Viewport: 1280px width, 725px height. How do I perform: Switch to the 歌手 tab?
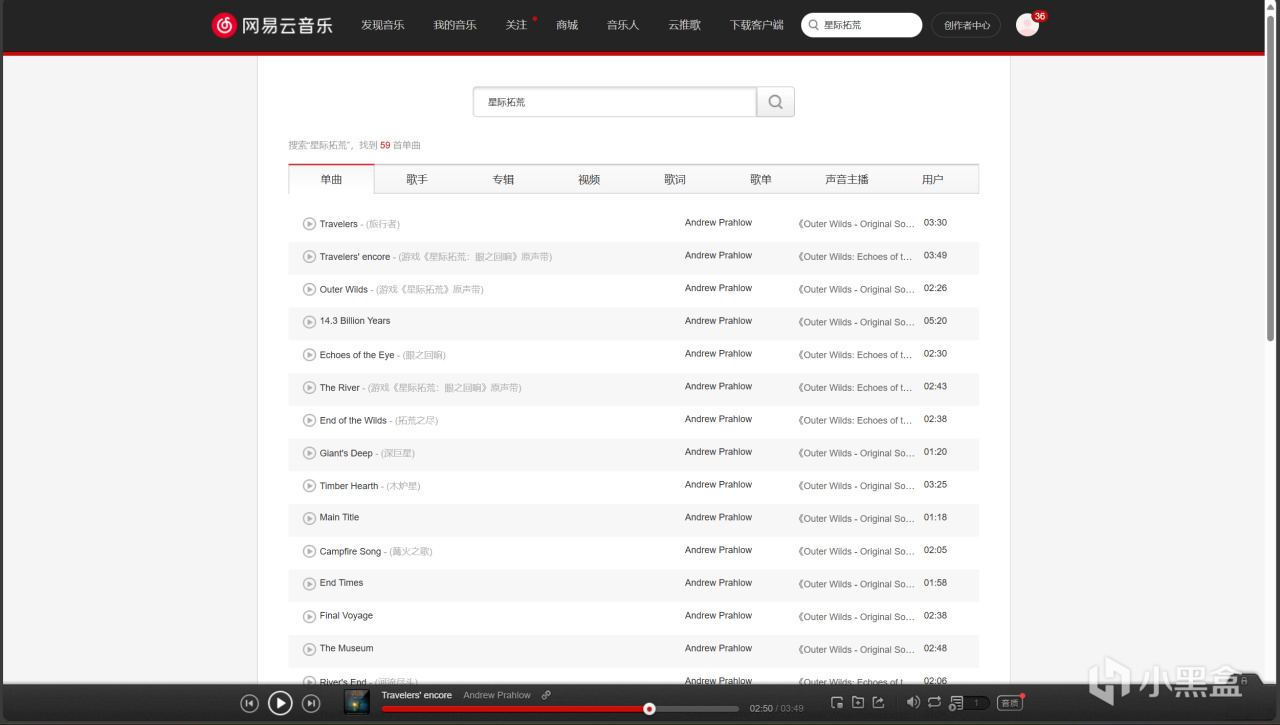point(417,179)
